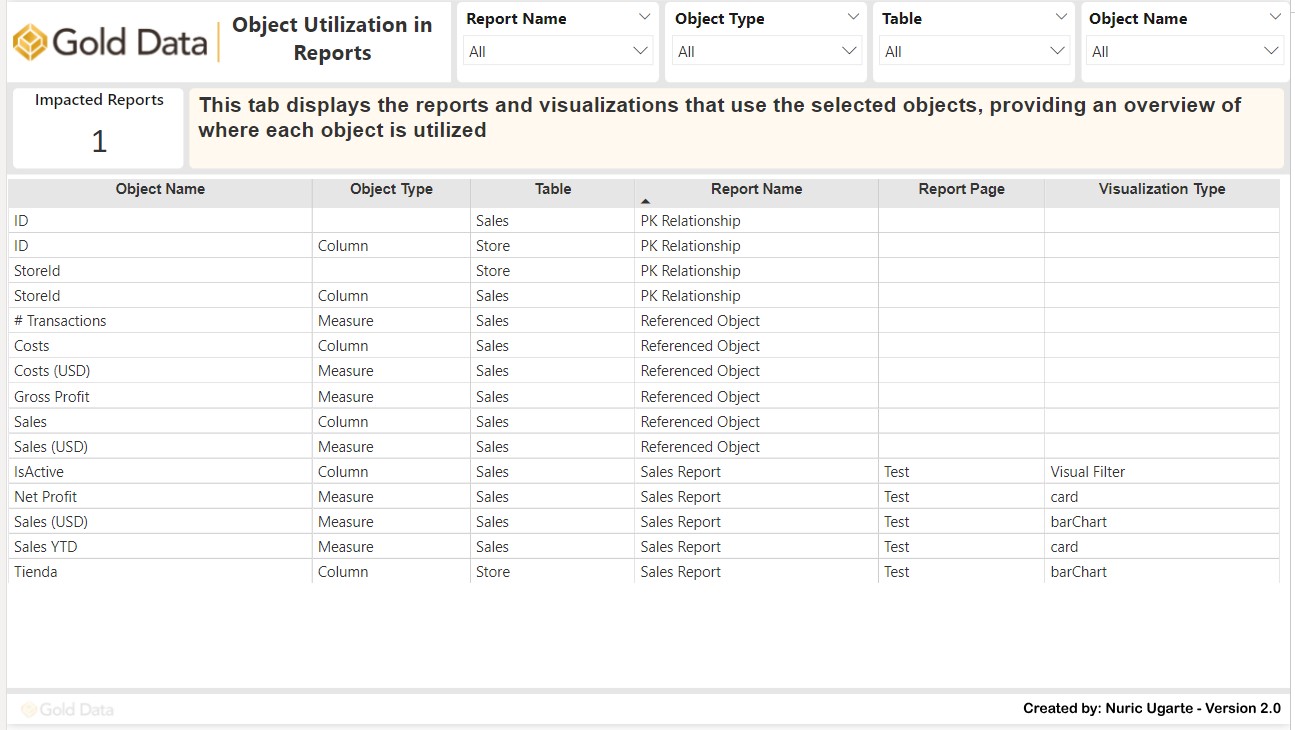Image resolution: width=1295 pixels, height=730 pixels.
Task: Open the Object Name 'All' dropdown
Action: pyautogui.click(x=1184, y=51)
